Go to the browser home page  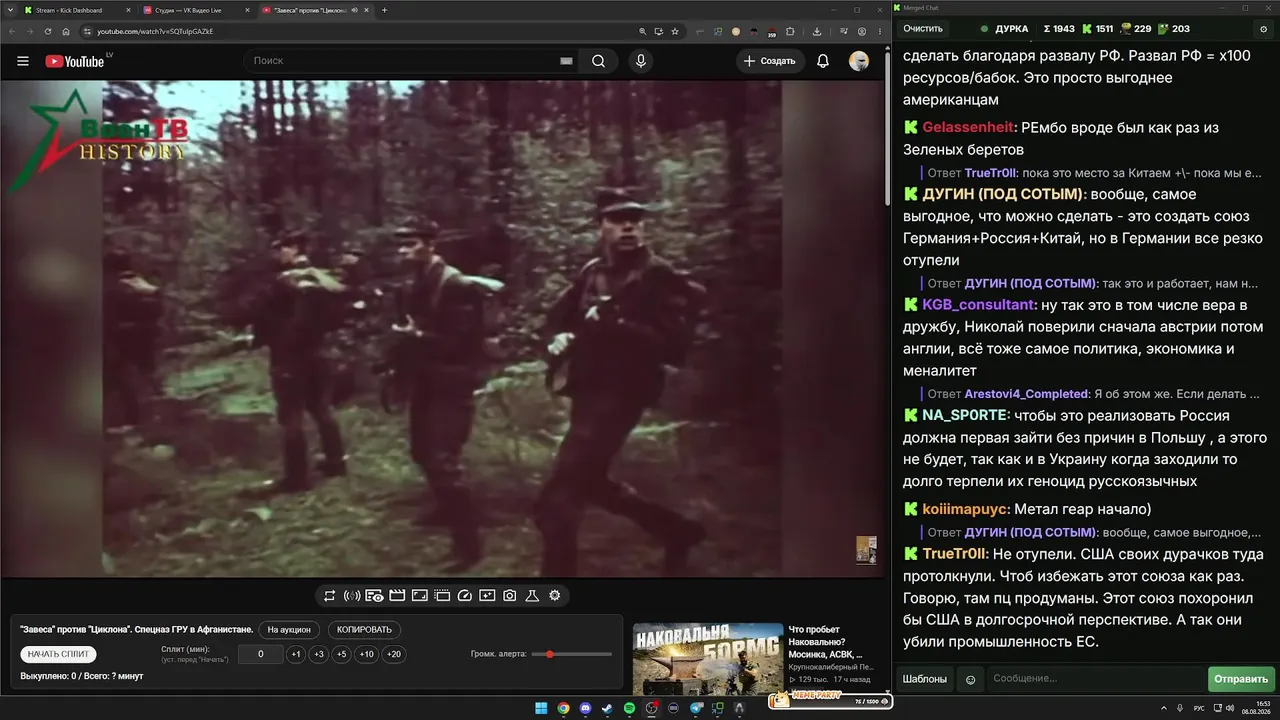(66, 31)
